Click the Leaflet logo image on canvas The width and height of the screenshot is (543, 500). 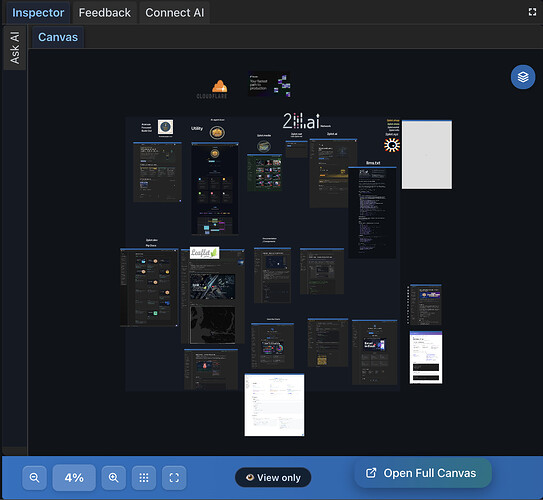point(204,253)
